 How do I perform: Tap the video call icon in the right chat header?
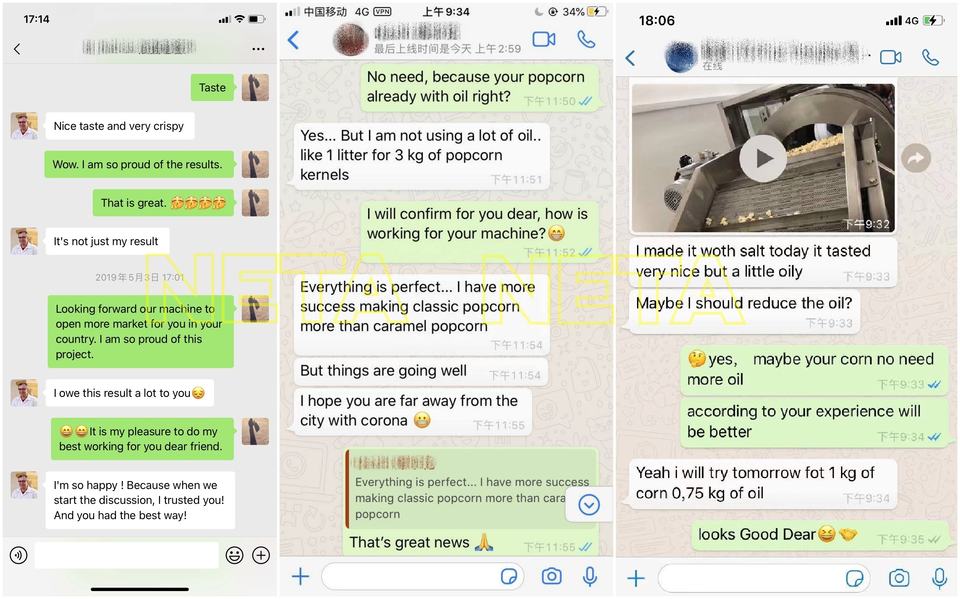coord(891,58)
